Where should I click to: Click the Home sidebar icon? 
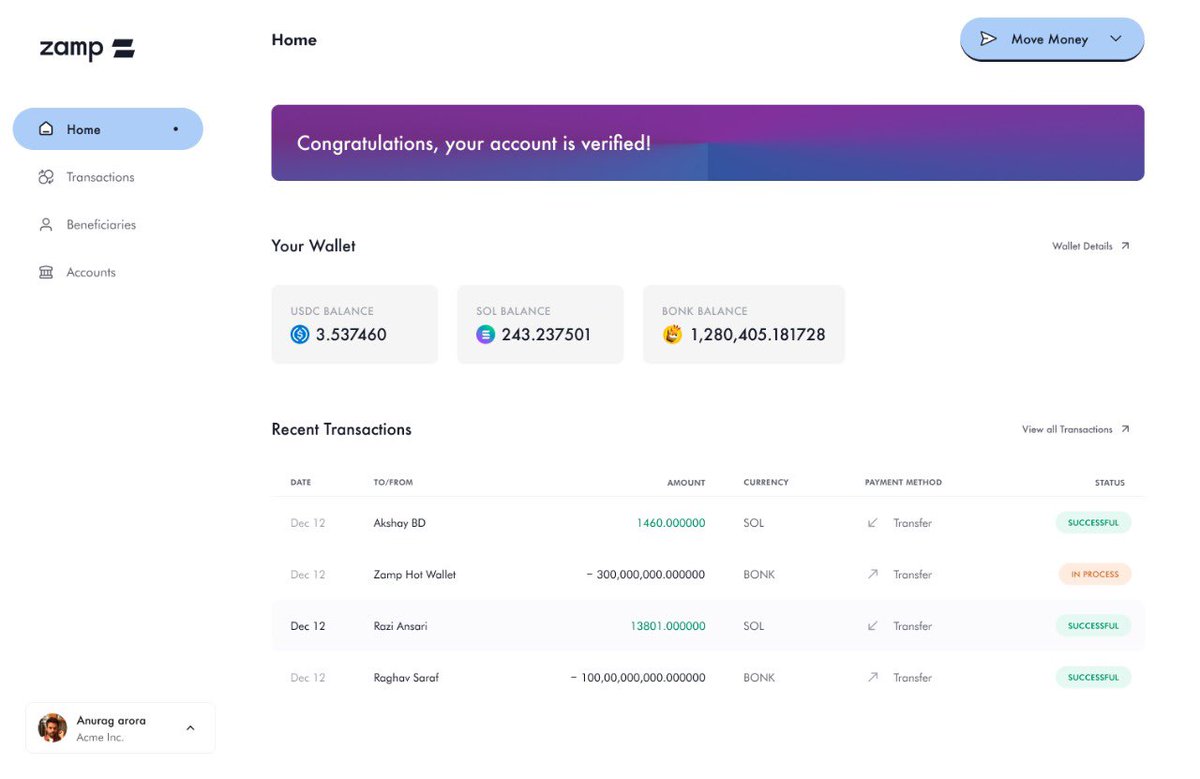(46, 129)
